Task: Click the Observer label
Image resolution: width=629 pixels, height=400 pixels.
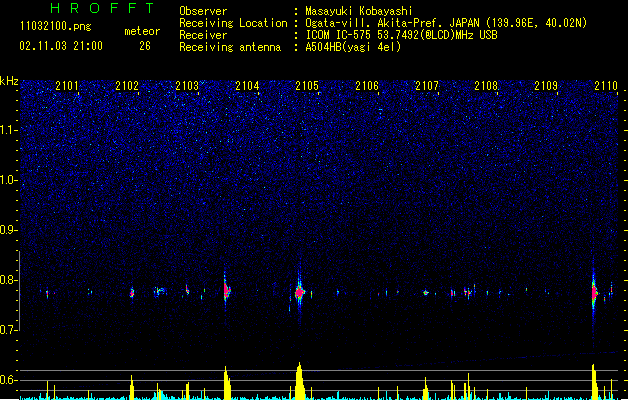Action: click(203, 11)
